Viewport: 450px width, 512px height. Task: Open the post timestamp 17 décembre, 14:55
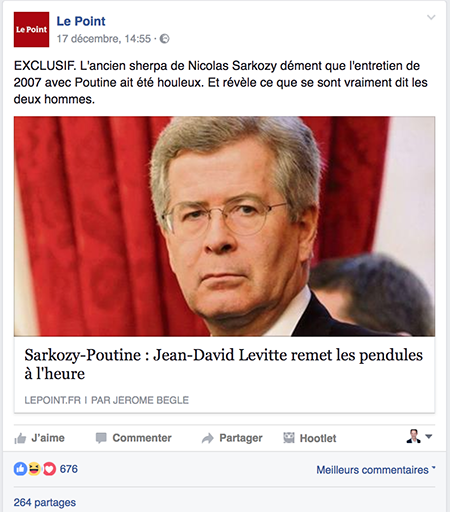point(104,39)
